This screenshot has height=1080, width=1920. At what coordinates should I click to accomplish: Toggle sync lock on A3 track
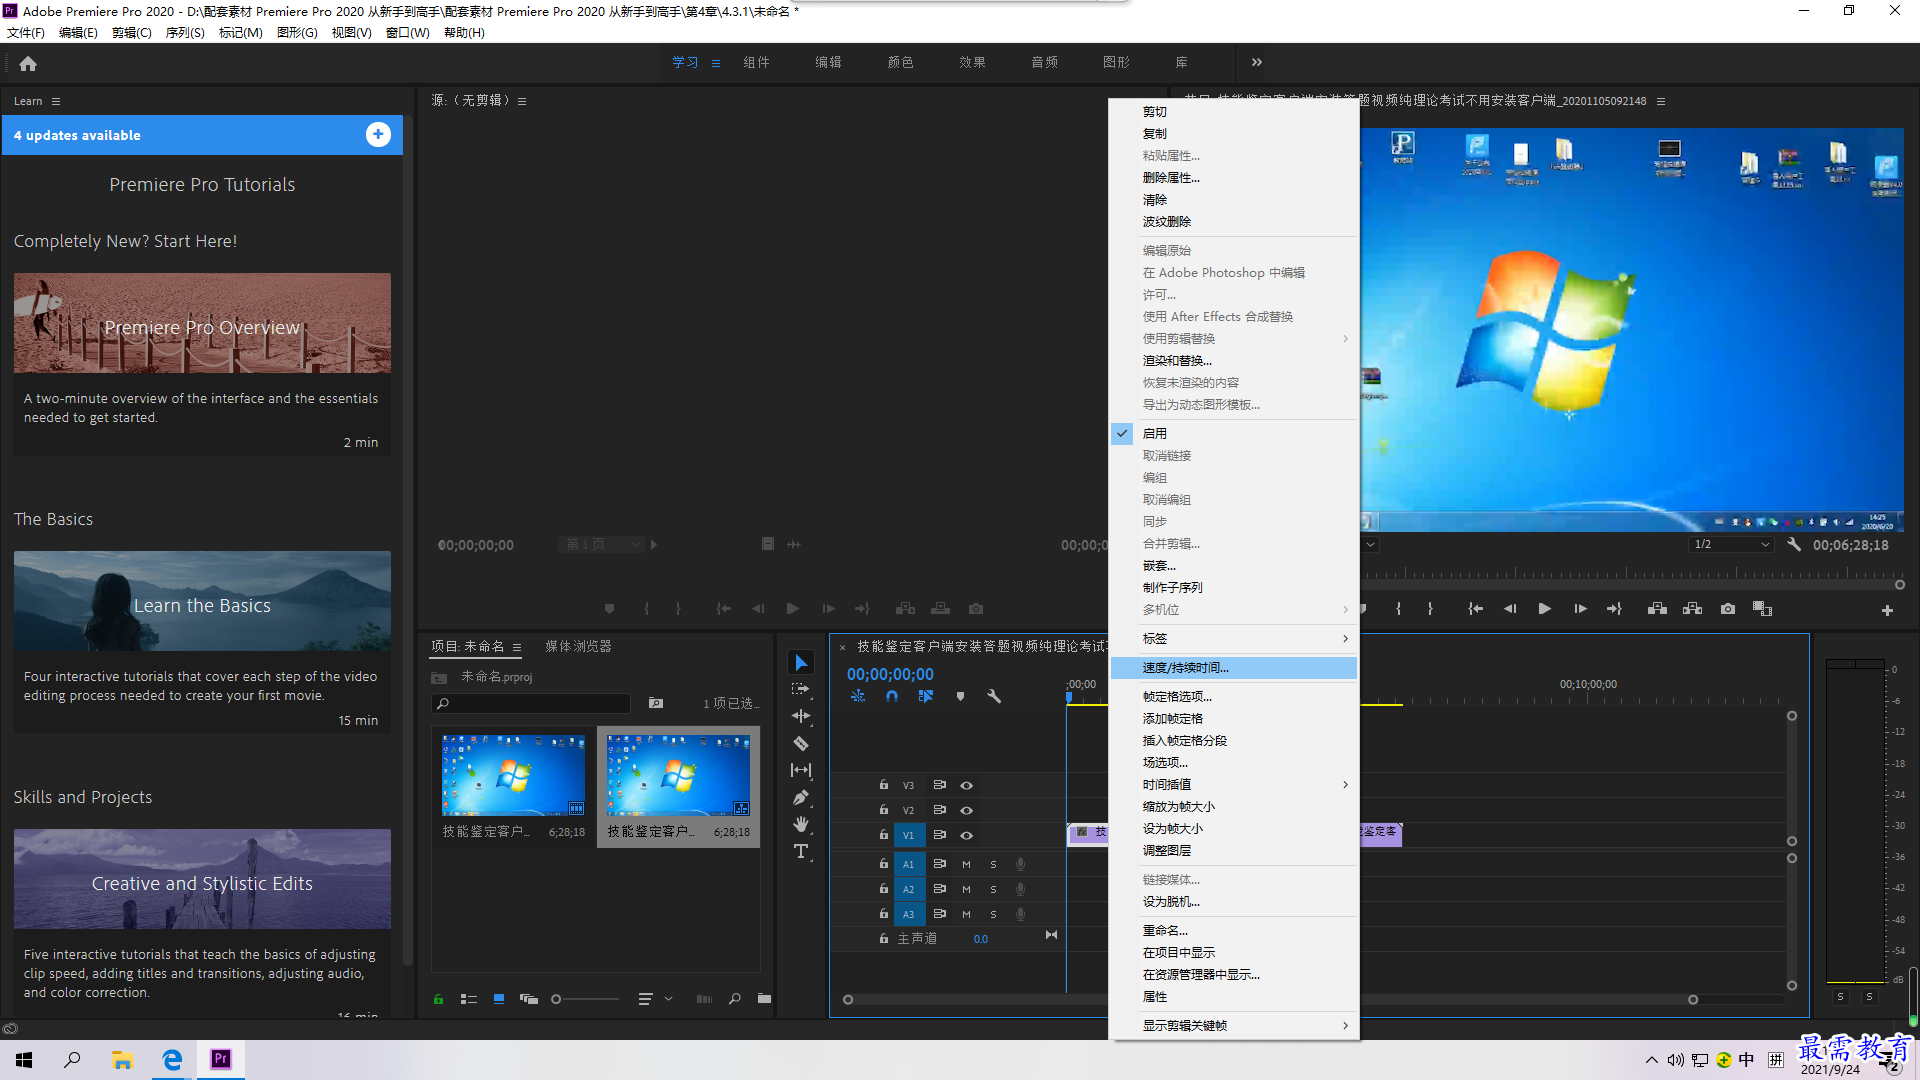[939, 913]
